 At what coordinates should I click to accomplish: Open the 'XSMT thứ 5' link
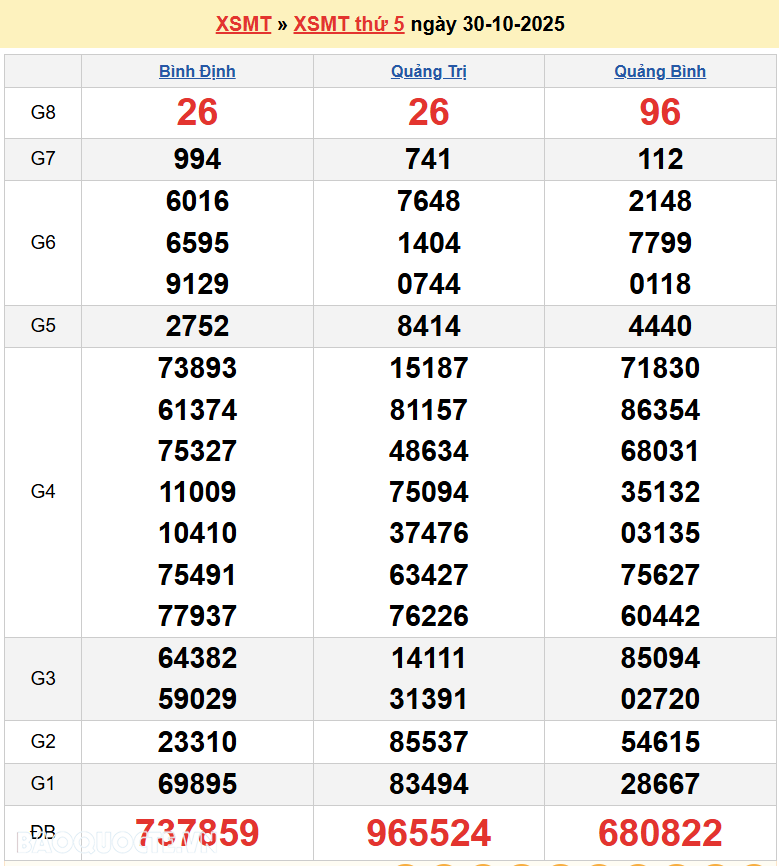349,24
